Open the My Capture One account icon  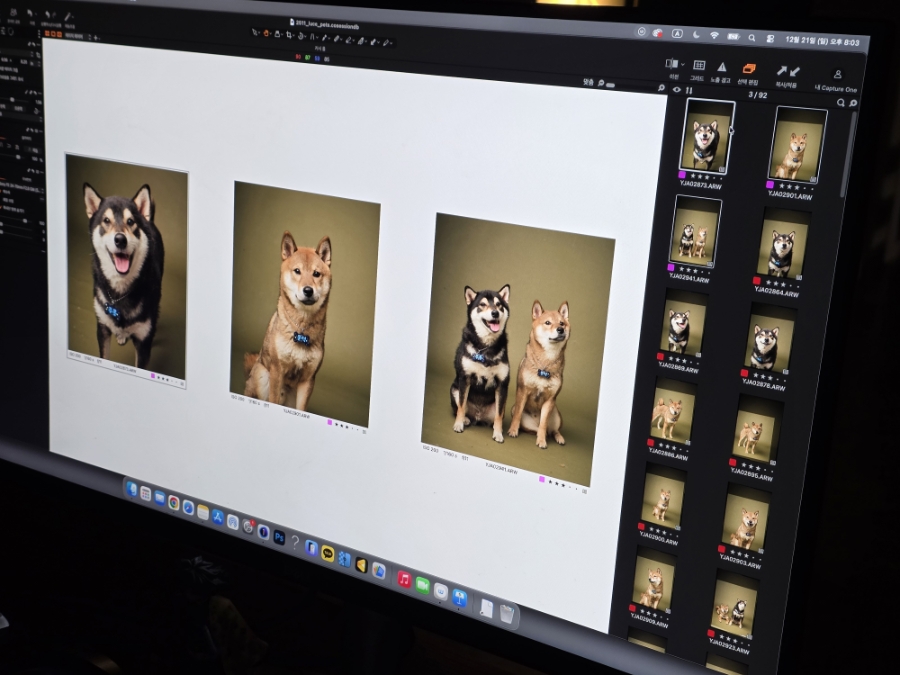coord(838,74)
